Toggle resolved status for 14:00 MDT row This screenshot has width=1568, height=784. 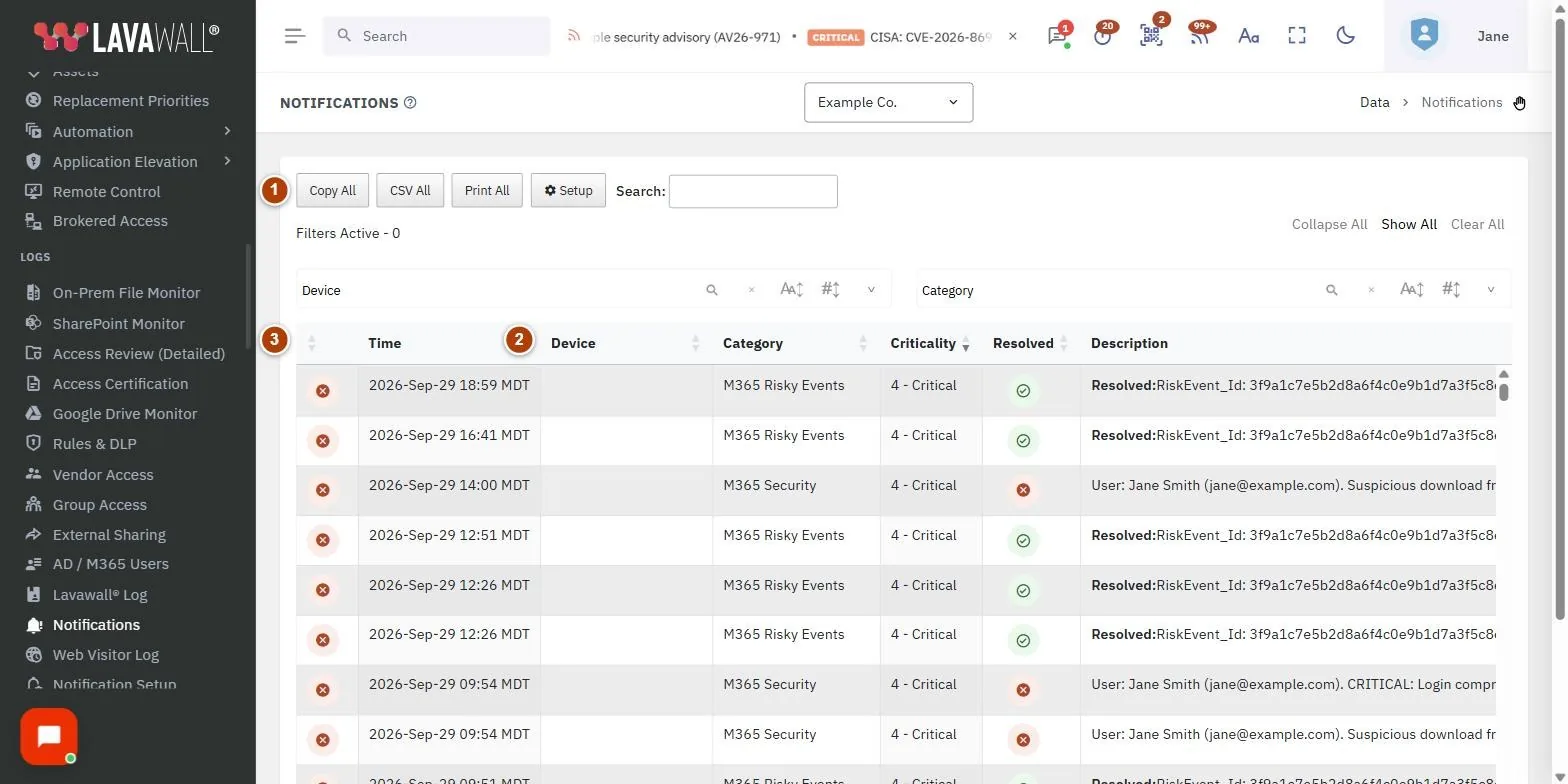click(1023, 490)
